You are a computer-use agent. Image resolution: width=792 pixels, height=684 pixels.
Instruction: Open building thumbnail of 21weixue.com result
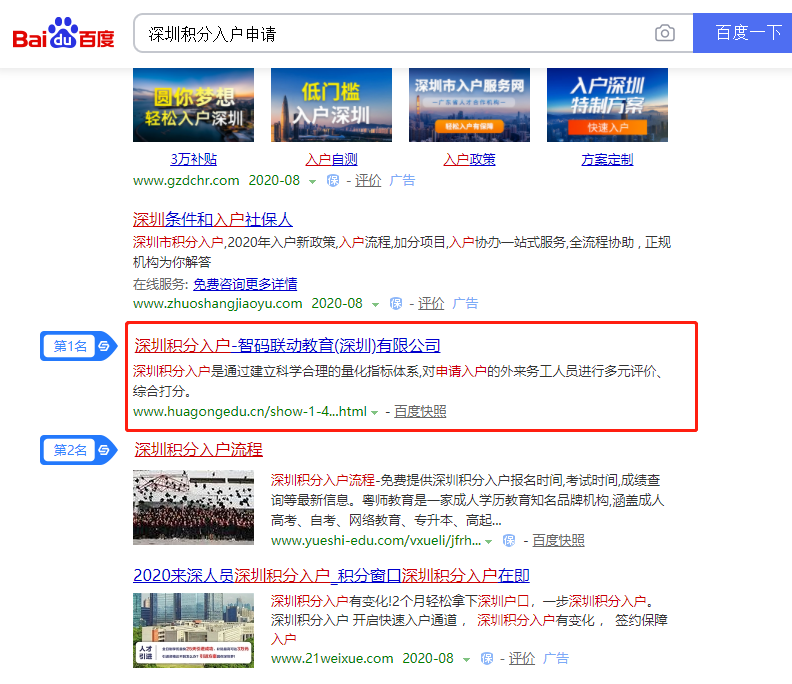click(193, 630)
